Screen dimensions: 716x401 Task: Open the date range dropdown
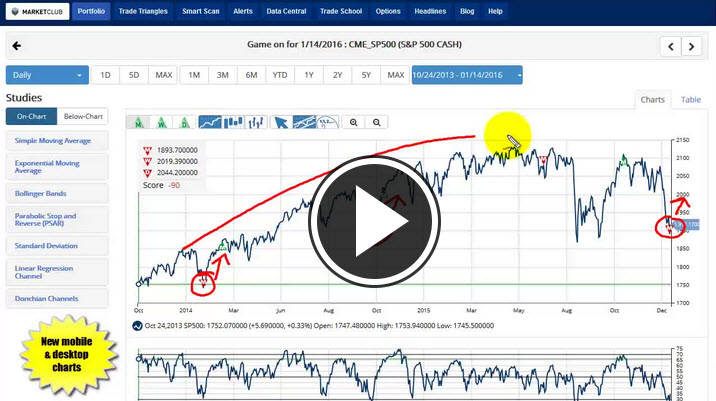tap(466, 75)
